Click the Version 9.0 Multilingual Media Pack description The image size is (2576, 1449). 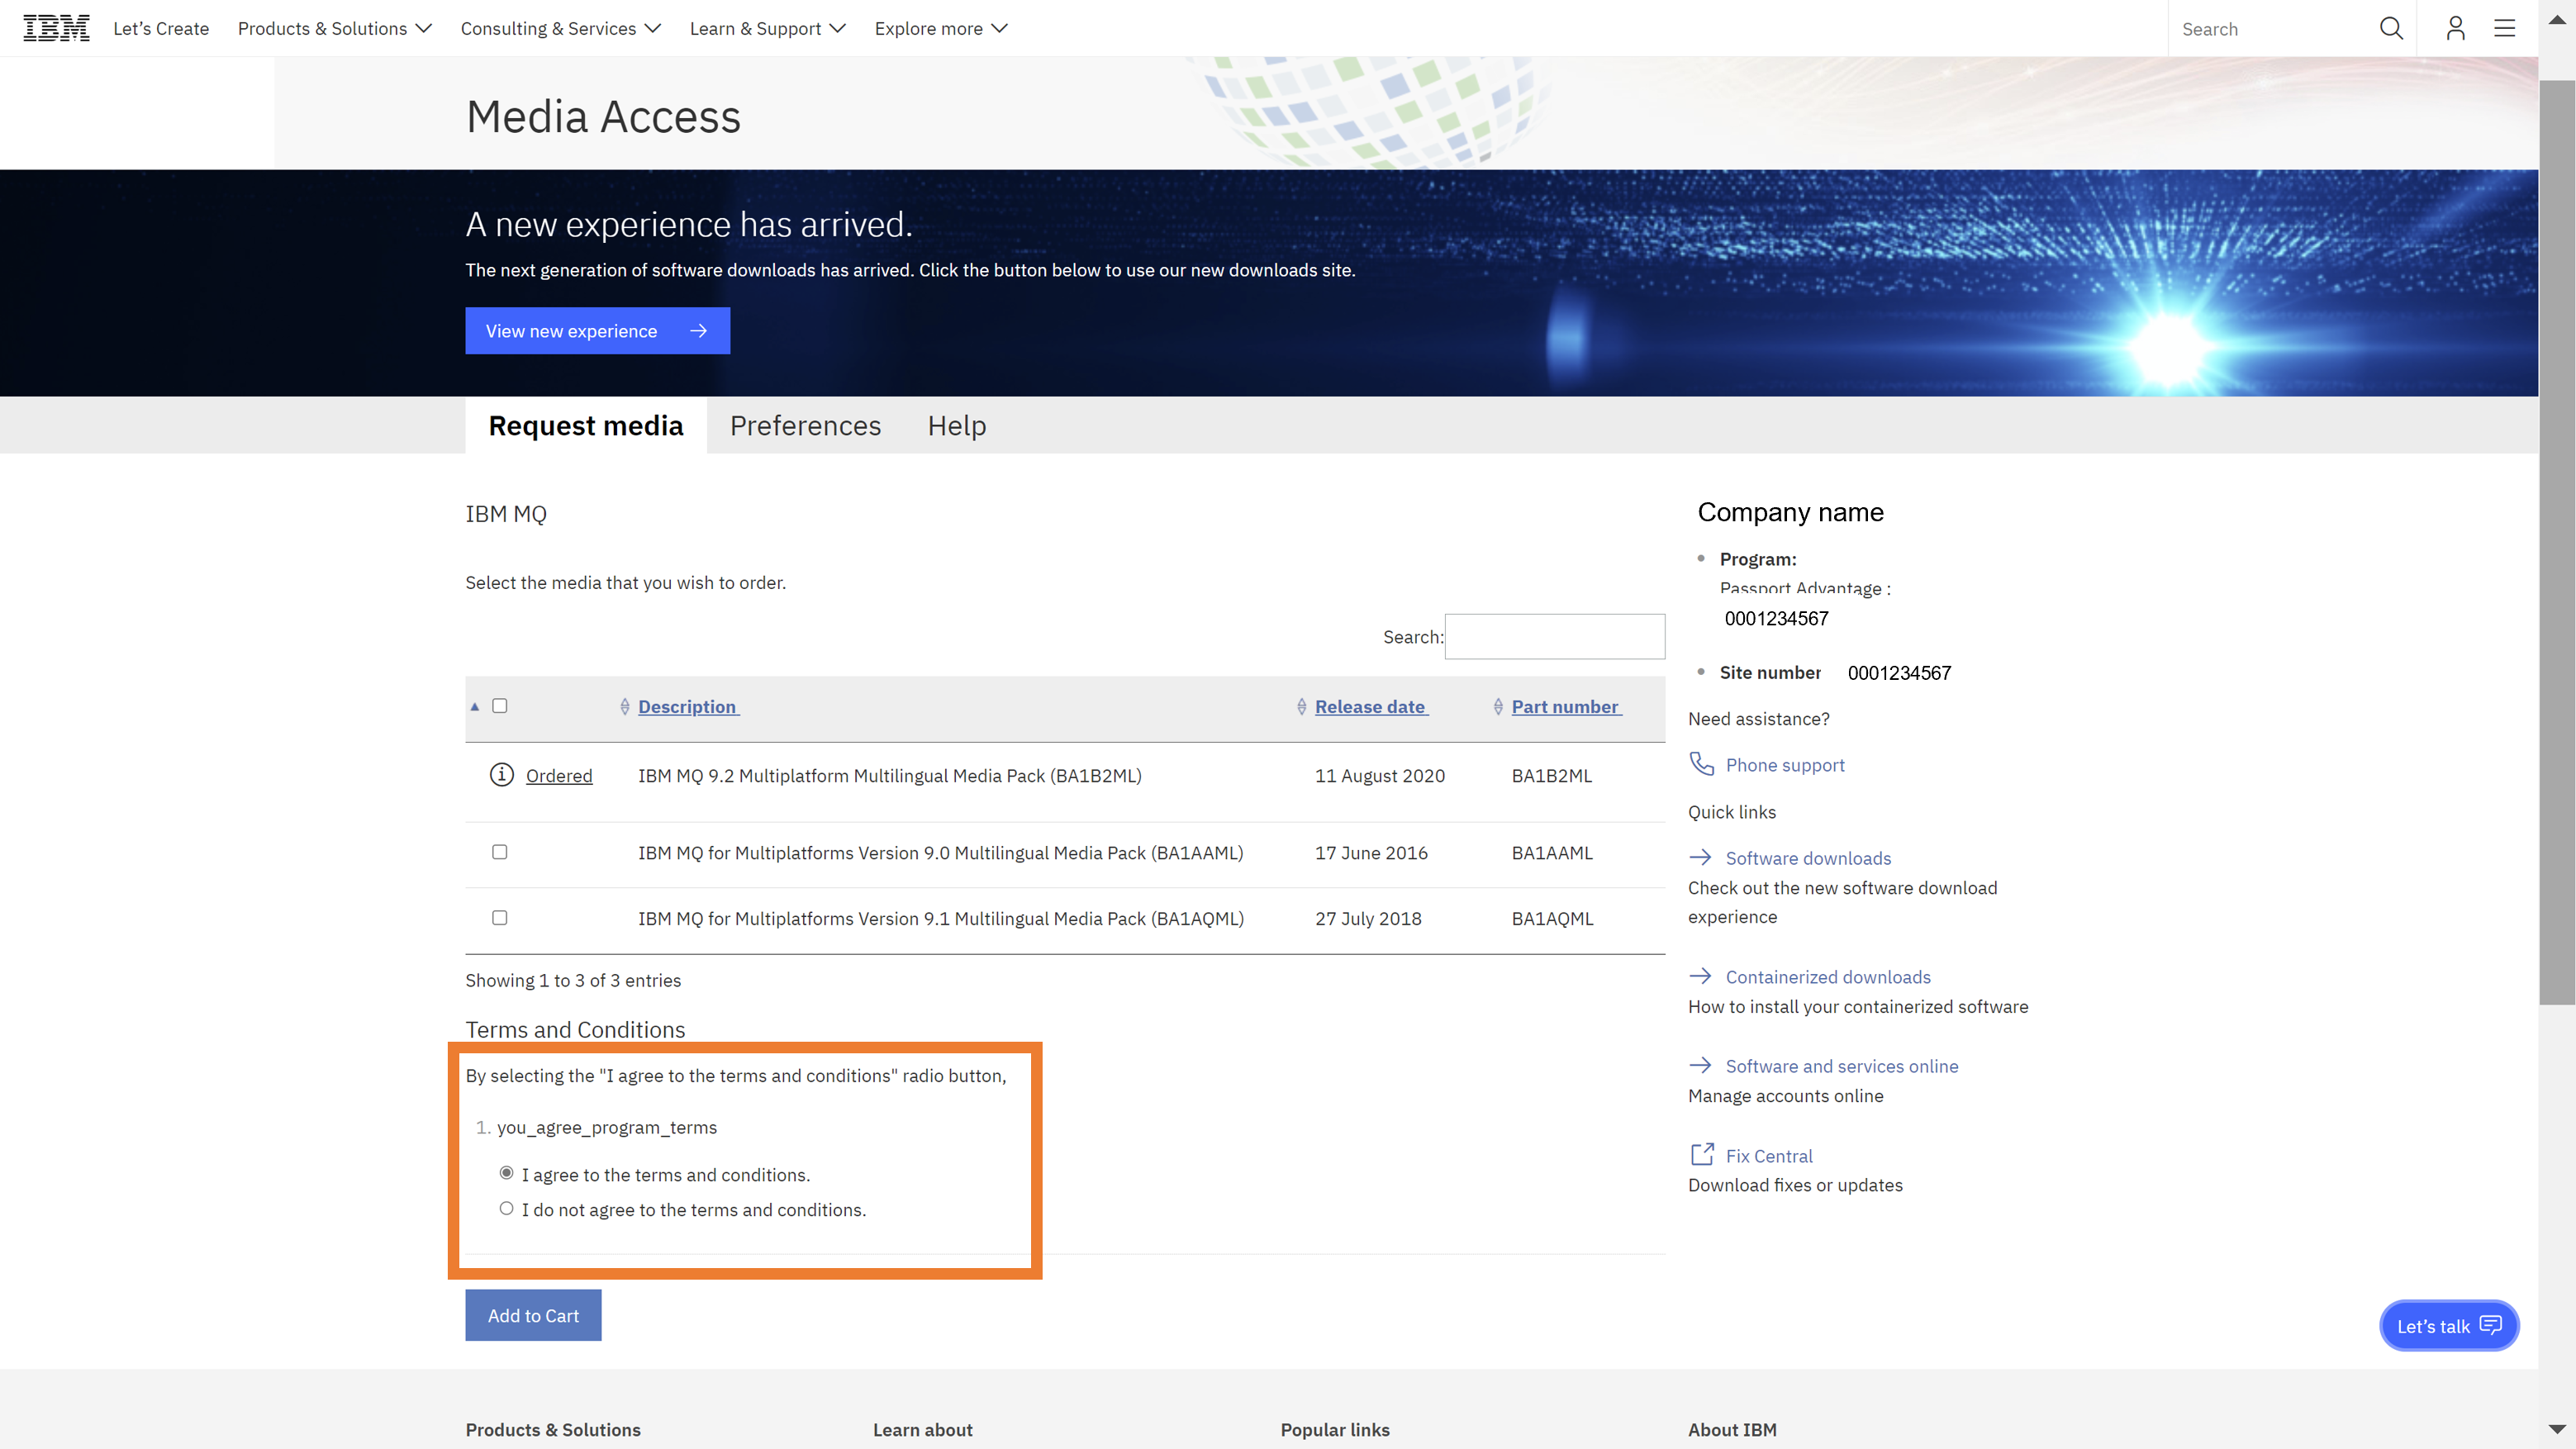[941, 853]
